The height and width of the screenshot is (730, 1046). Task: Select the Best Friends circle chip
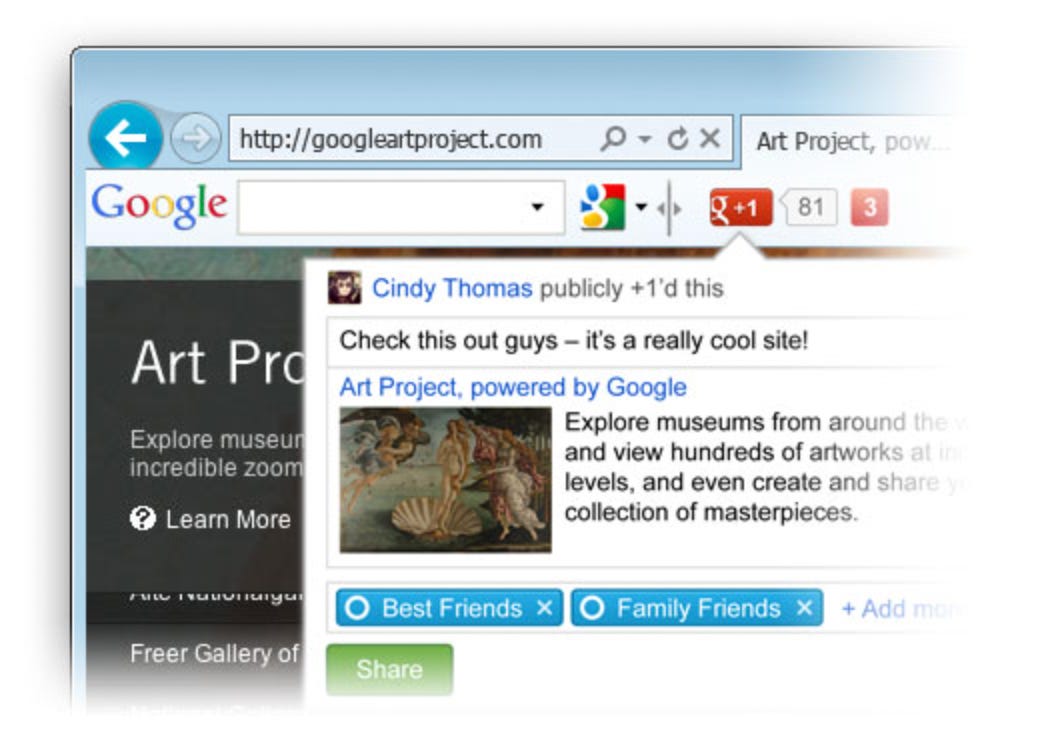pyautogui.click(x=450, y=608)
